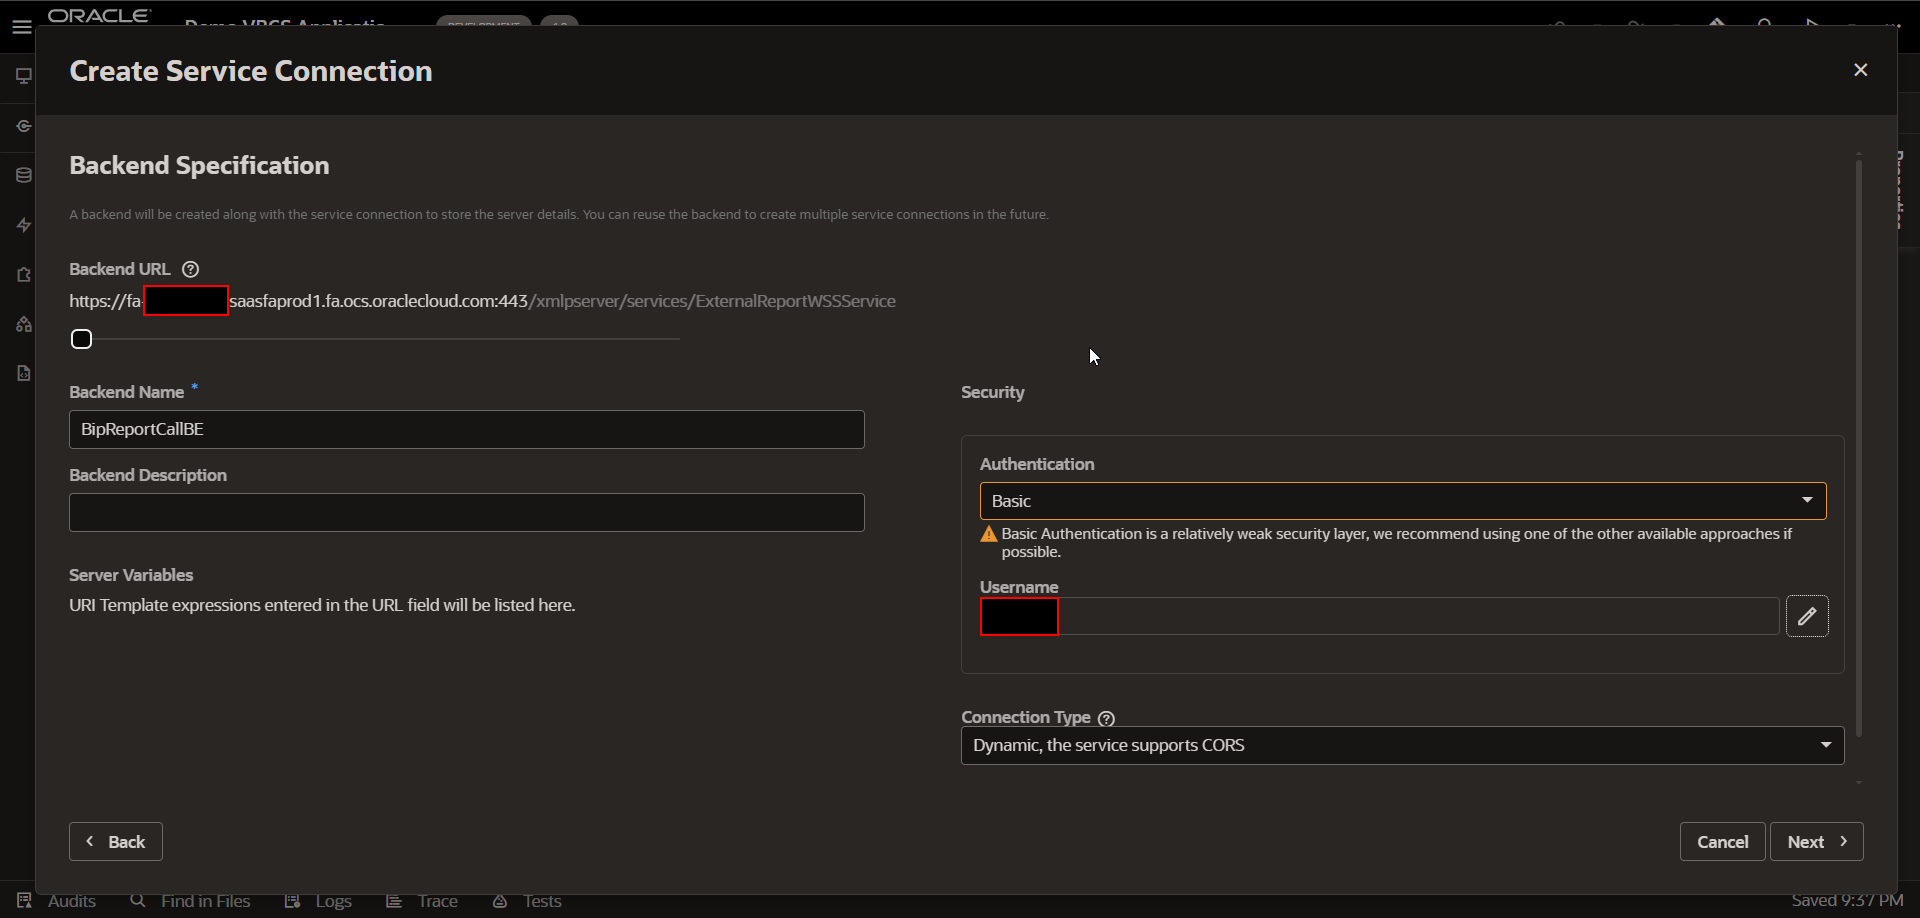Viewport: 1920px width, 918px height.
Task: Open the Web Applications monitor icon in sidebar
Action: click(x=24, y=76)
